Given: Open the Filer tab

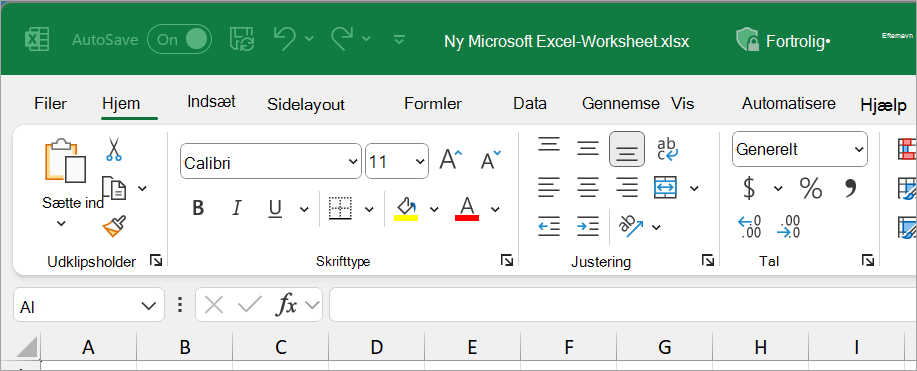Looking at the screenshot, I should point(50,104).
